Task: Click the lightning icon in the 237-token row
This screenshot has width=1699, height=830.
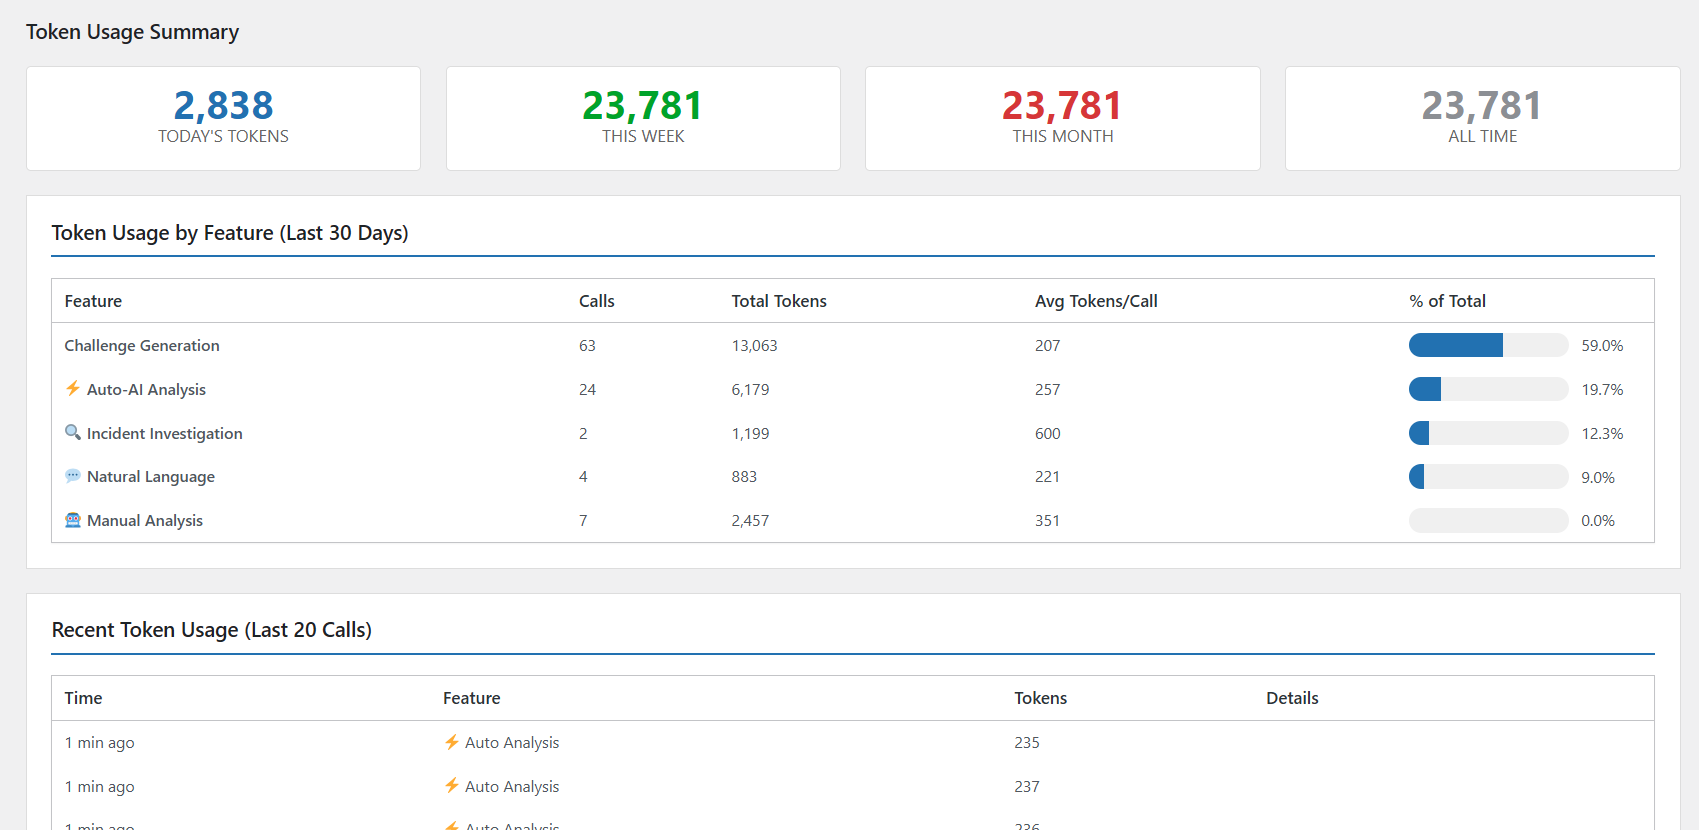Action: [452, 786]
